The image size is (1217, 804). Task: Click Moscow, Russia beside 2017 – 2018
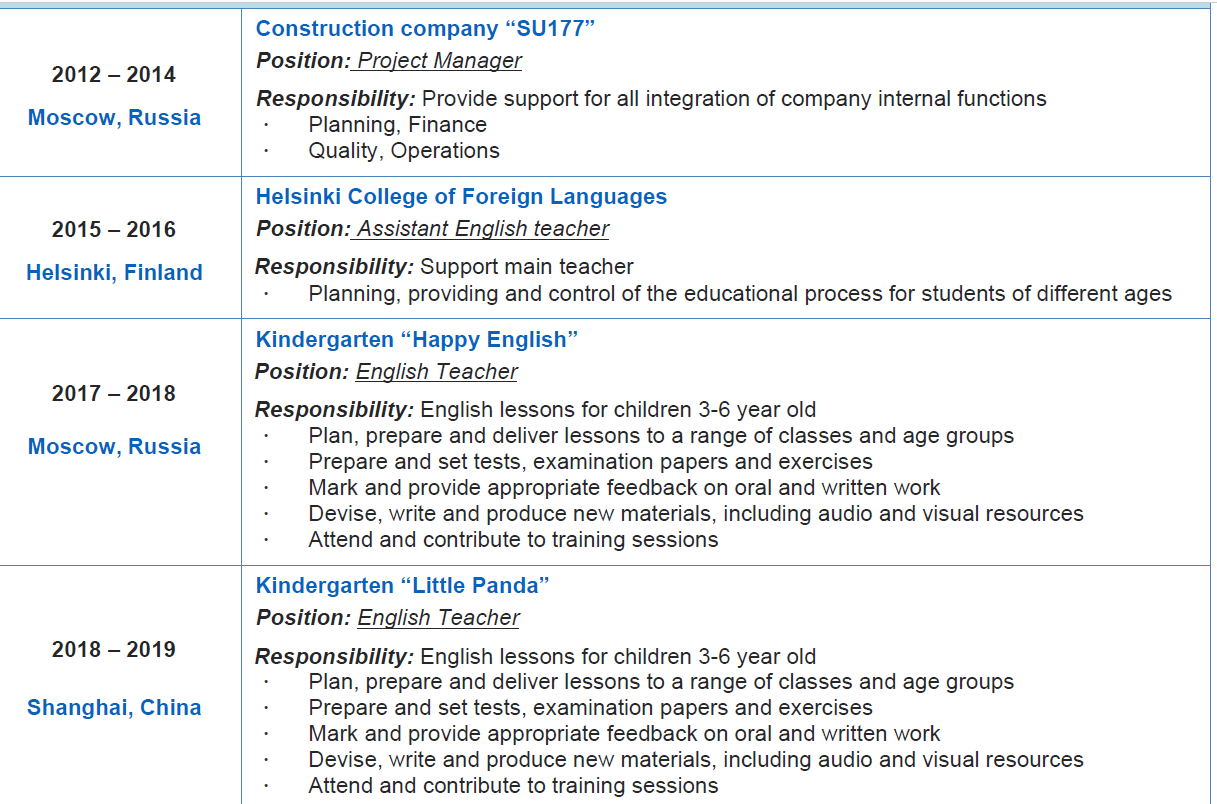coord(114,447)
